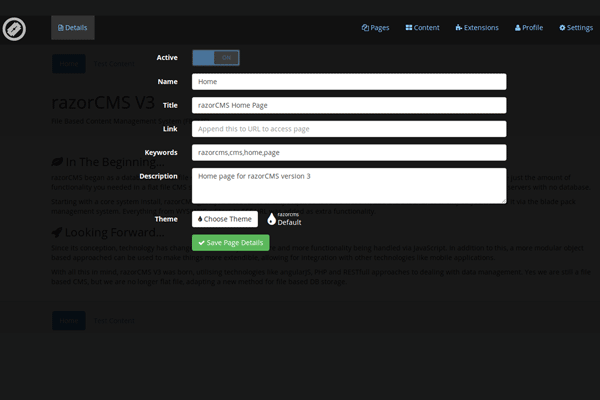Click the Choose Theme button

point(225,219)
